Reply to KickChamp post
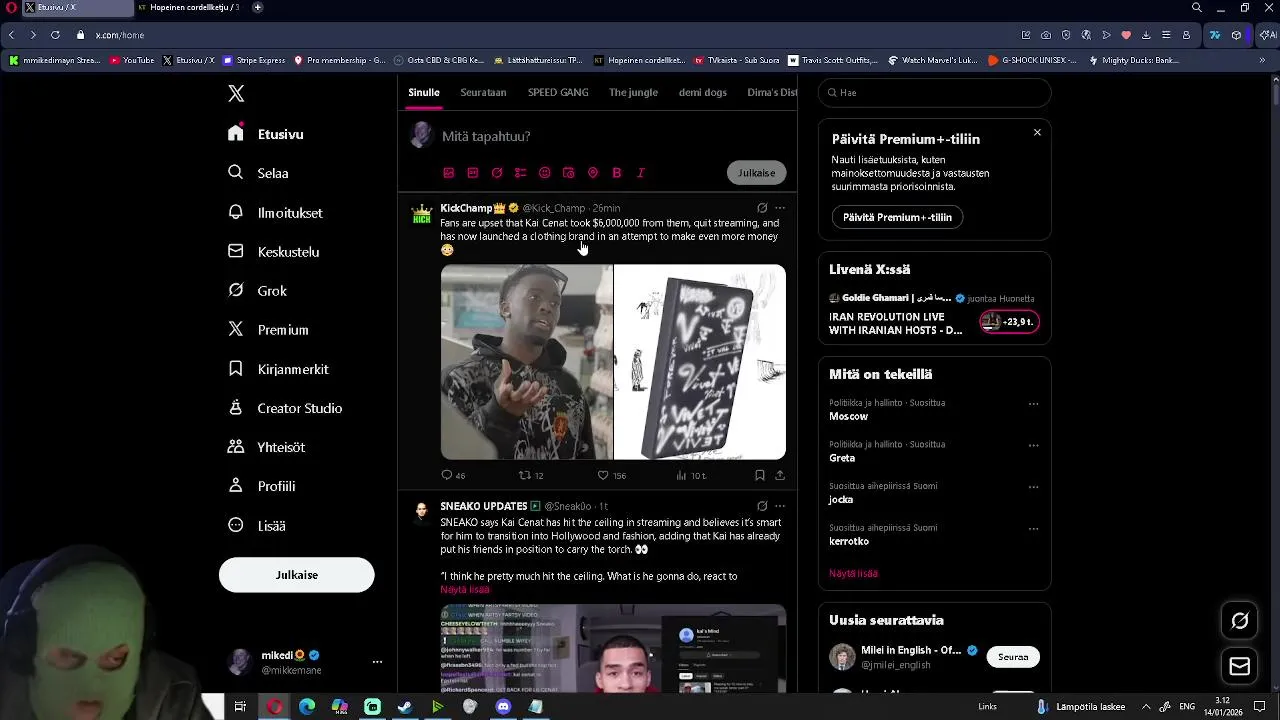 pyautogui.click(x=453, y=475)
